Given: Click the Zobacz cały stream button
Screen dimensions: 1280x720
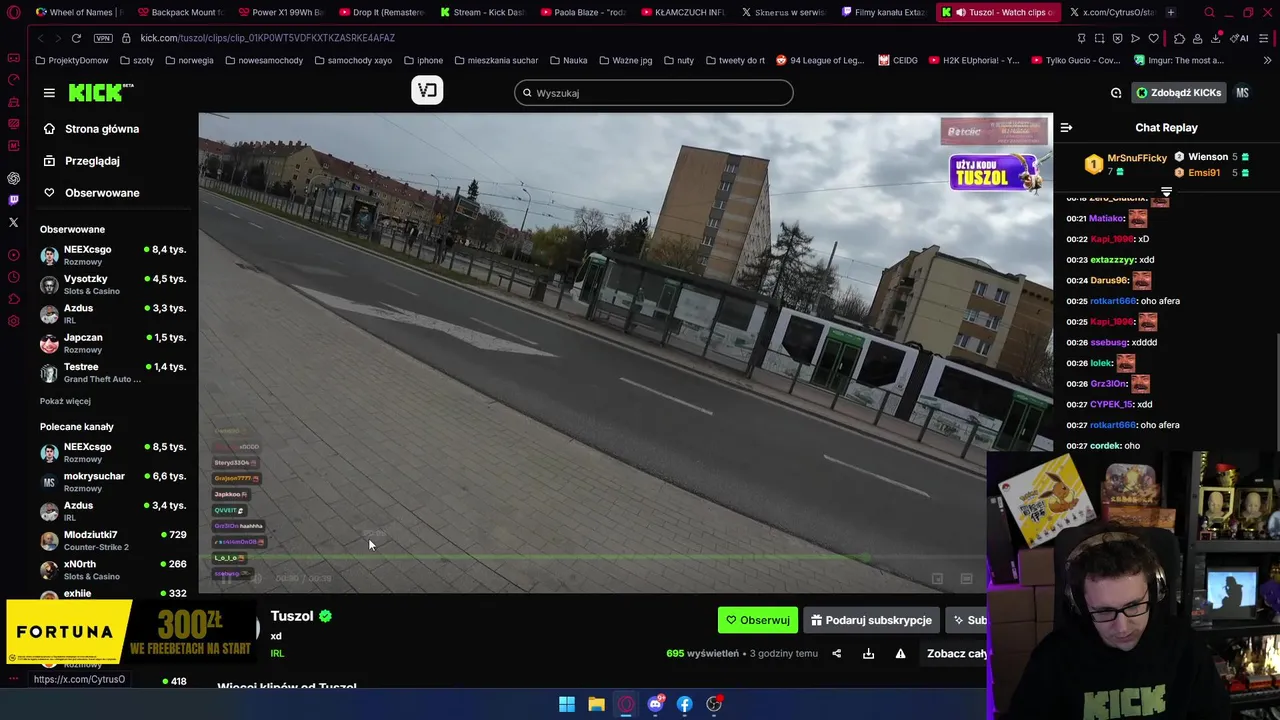Looking at the screenshot, I should pos(954,654).
